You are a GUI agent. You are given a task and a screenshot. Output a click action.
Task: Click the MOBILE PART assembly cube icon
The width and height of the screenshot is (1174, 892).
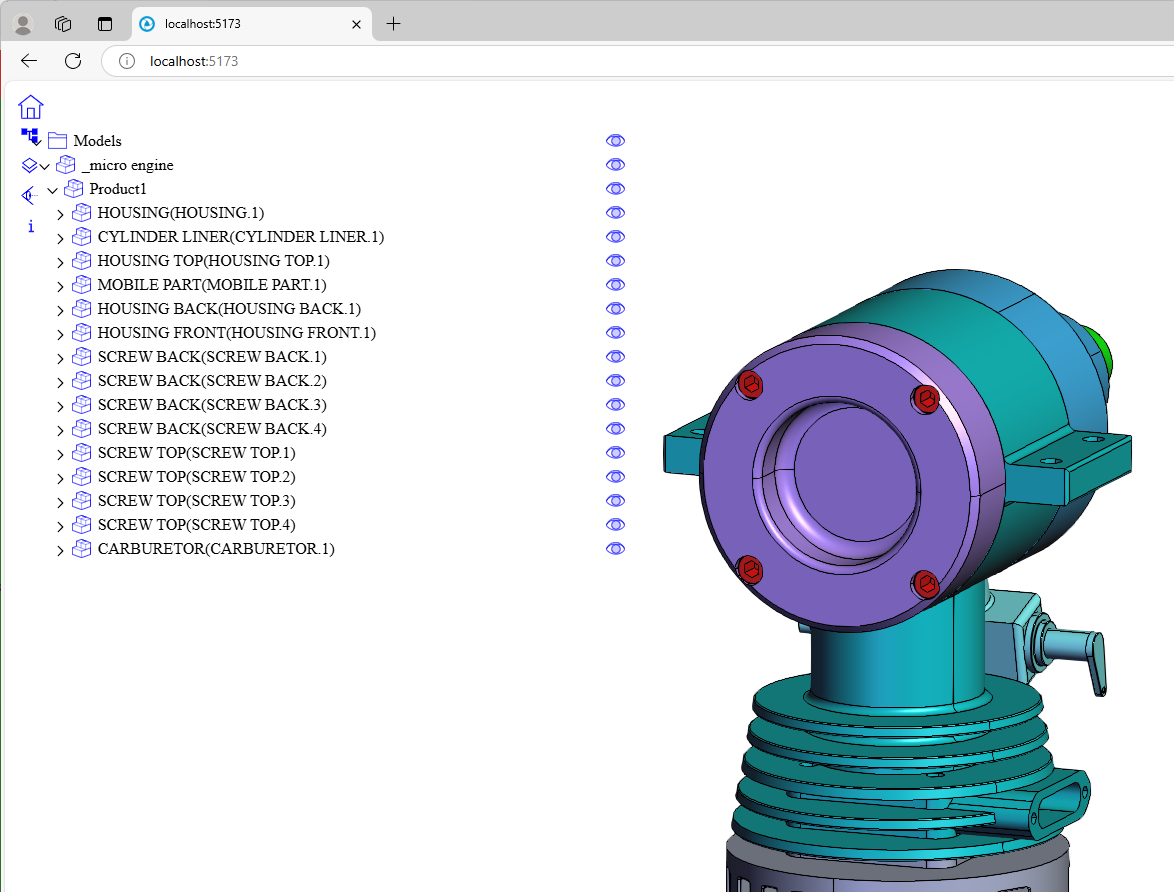(82, 285)
